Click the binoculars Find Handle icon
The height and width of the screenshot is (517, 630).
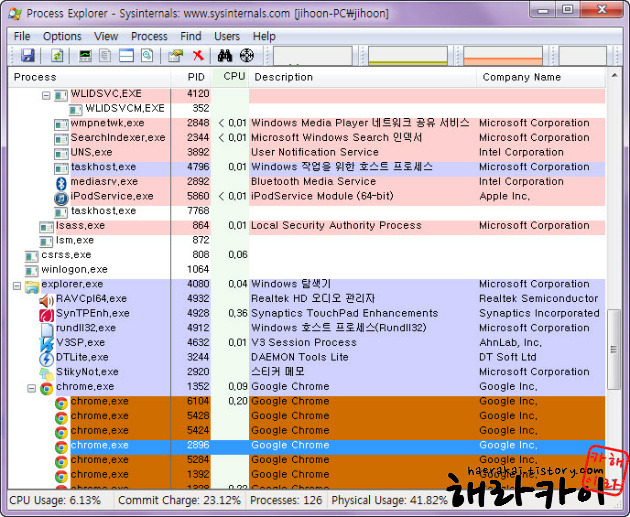[x=225, y=55]
